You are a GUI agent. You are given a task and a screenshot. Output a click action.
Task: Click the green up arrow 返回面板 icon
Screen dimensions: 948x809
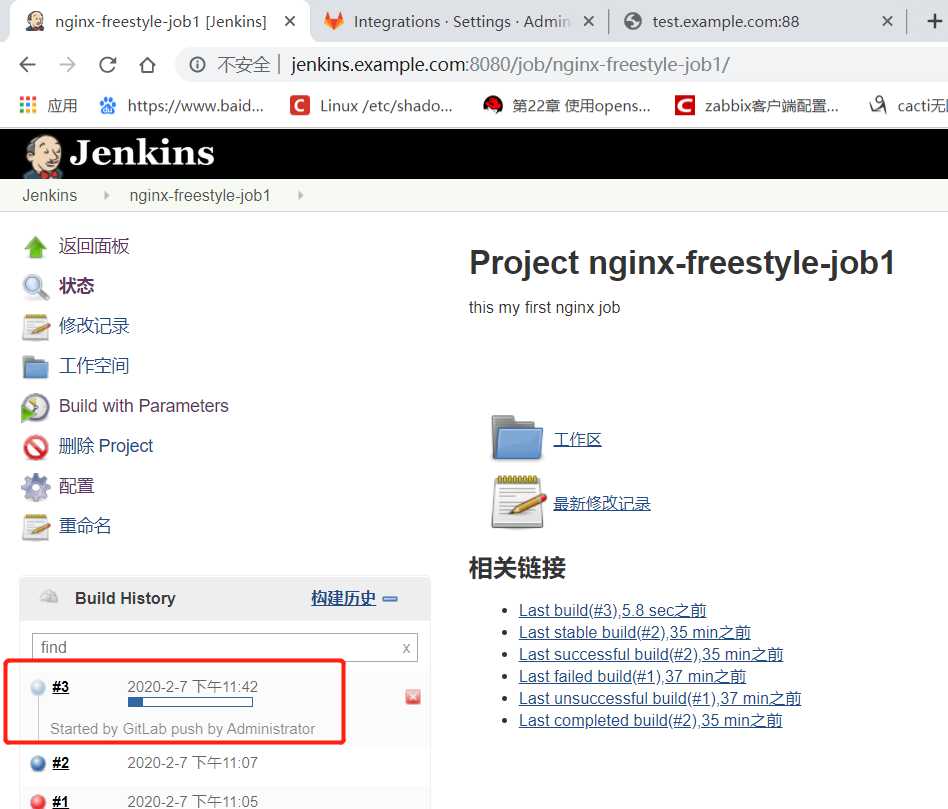(35, 247)
